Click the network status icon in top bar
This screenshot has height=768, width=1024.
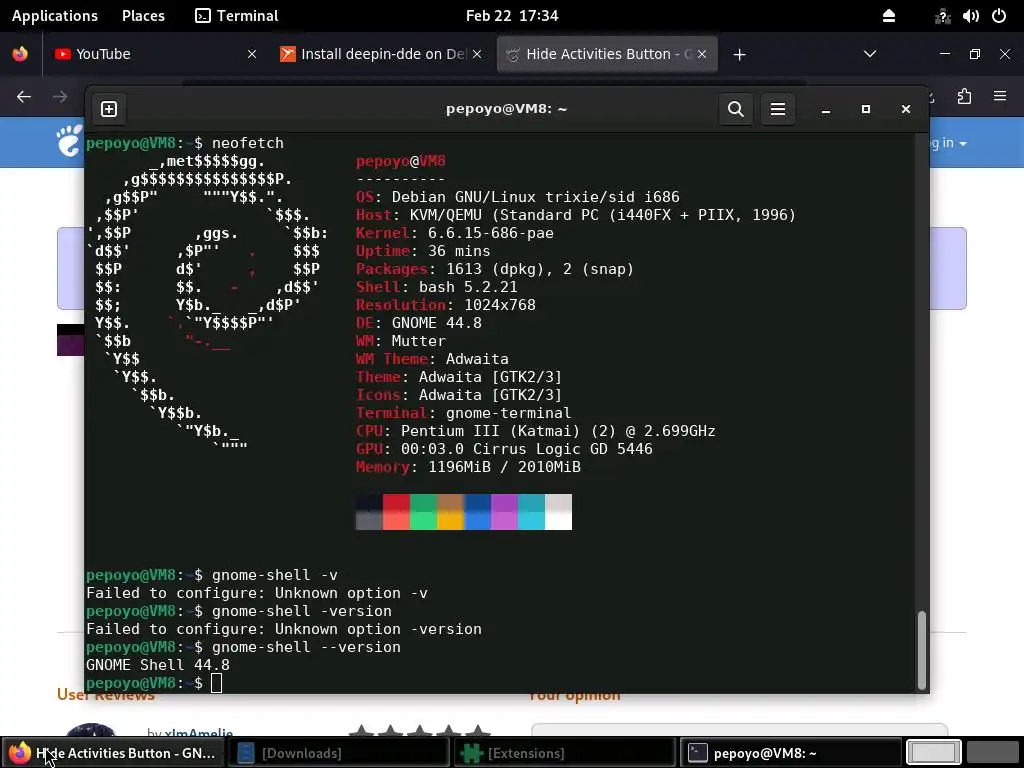click(942, 16)
